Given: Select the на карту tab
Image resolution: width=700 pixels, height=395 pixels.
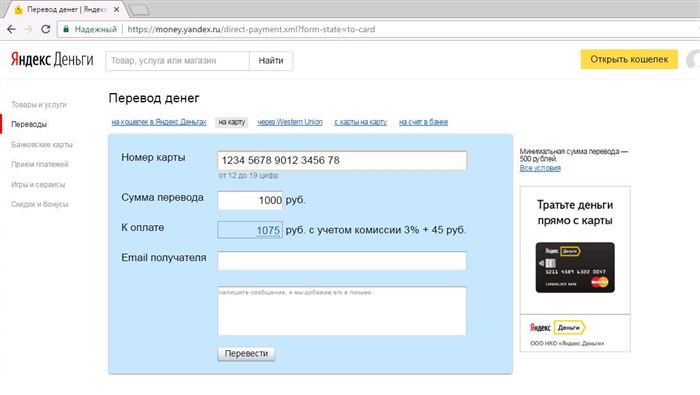Looking at the screenshot, I should [x=232, y=122].
